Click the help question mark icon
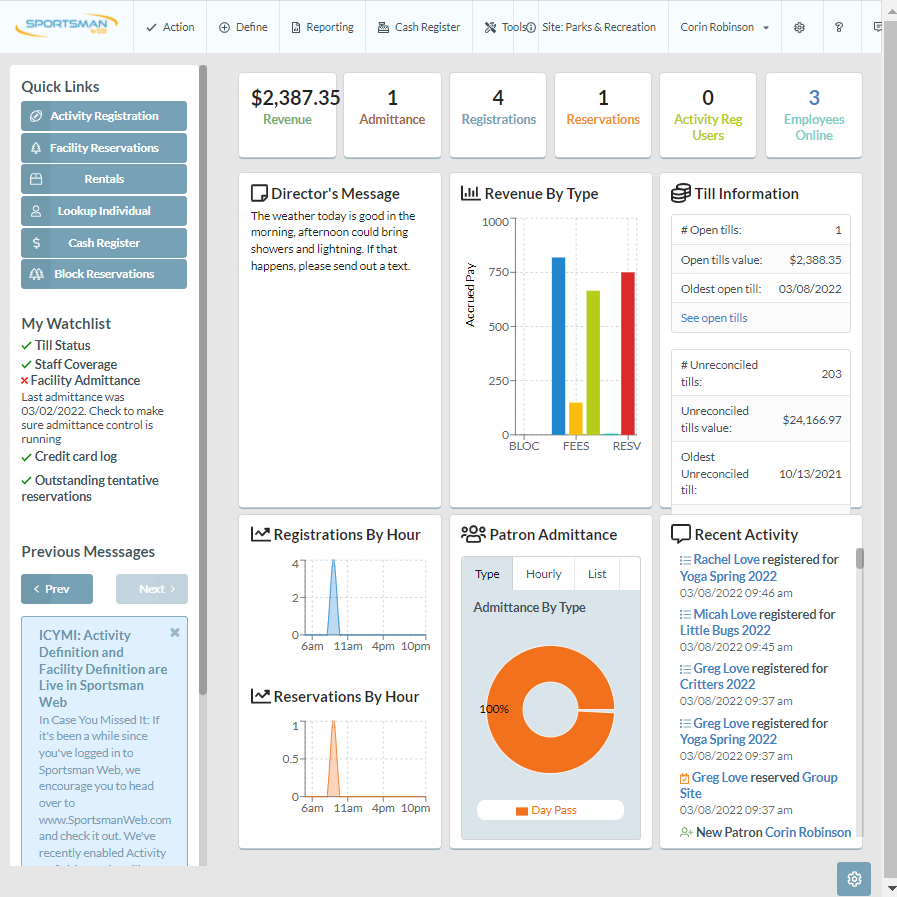Image resolution: width=897 pixels, height=897 pixels. click(839, 27)
